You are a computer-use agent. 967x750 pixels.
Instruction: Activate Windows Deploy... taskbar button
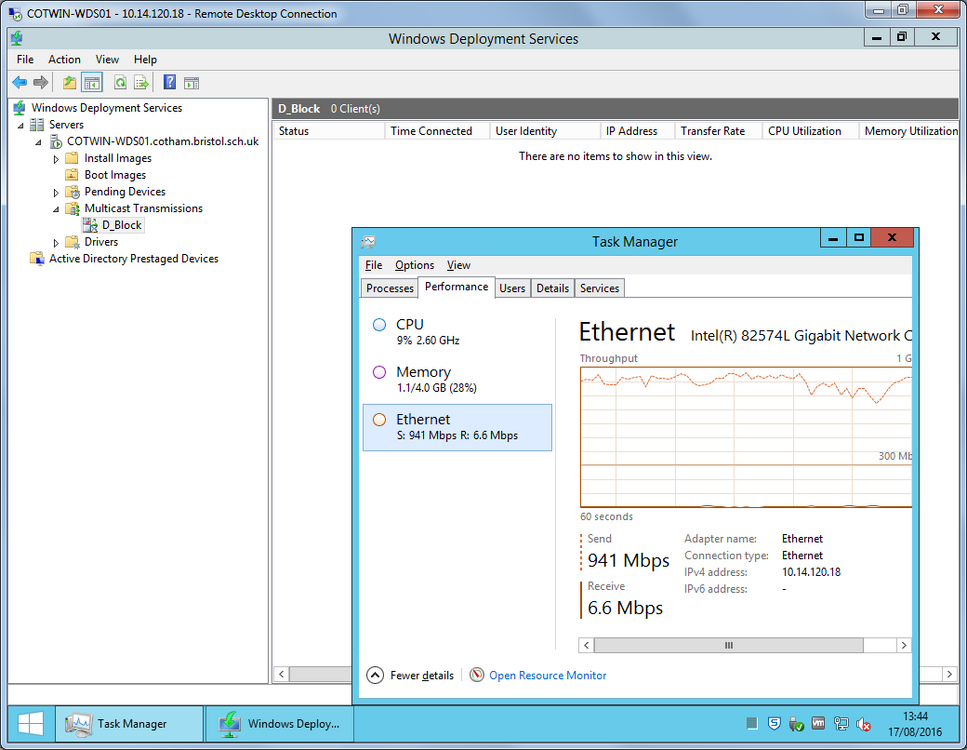tap(279, 723)
